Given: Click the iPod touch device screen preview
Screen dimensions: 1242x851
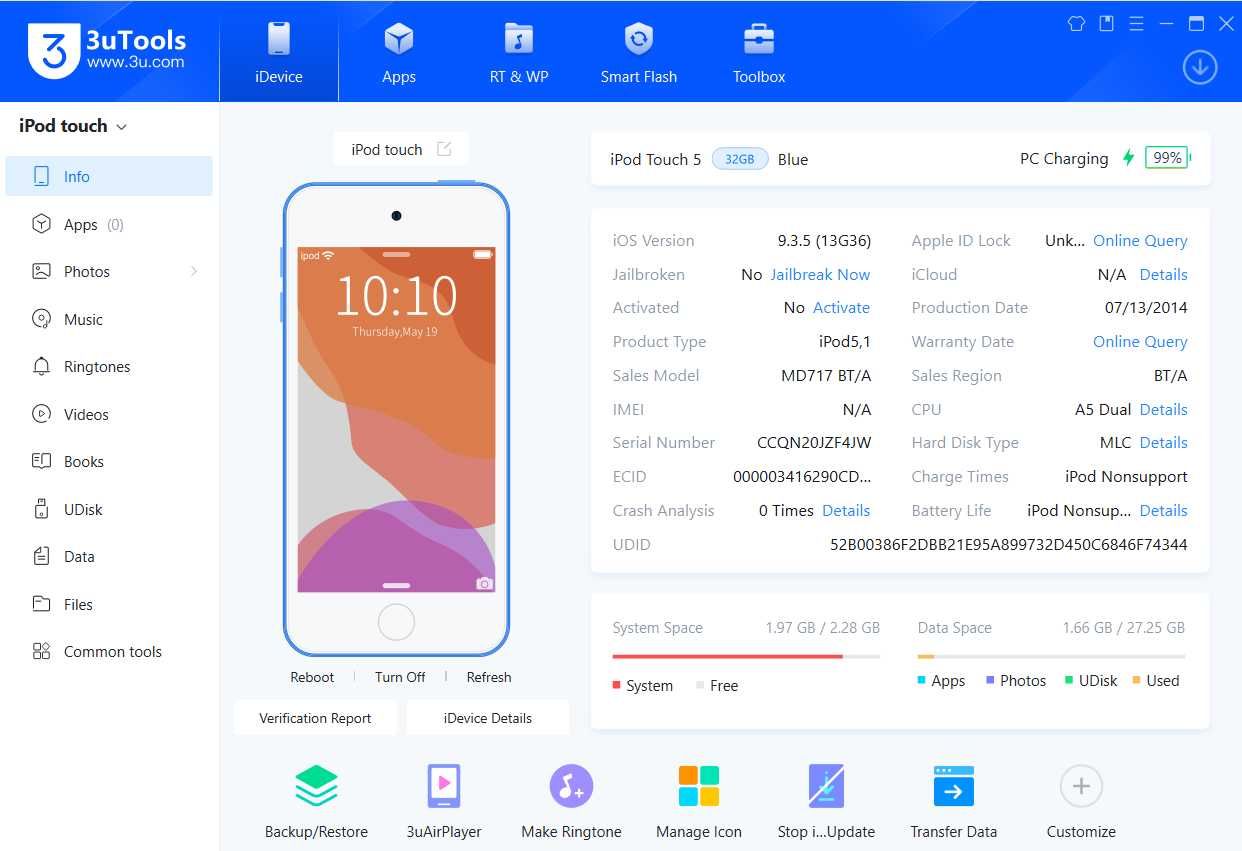Looking at the screenshot, I should pos(396,420).
